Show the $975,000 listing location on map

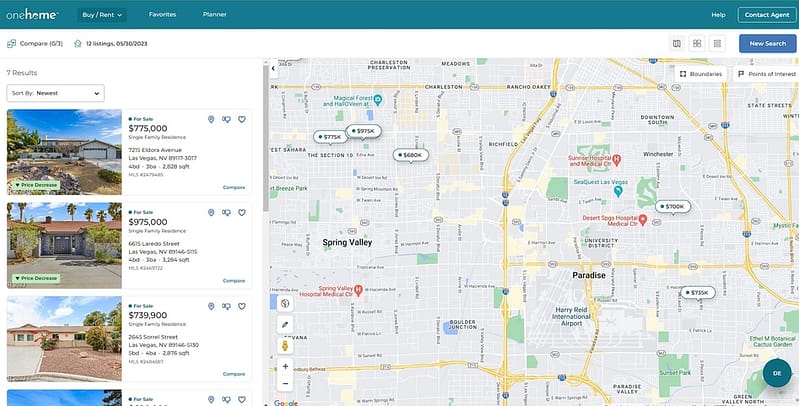click(211, 212)
